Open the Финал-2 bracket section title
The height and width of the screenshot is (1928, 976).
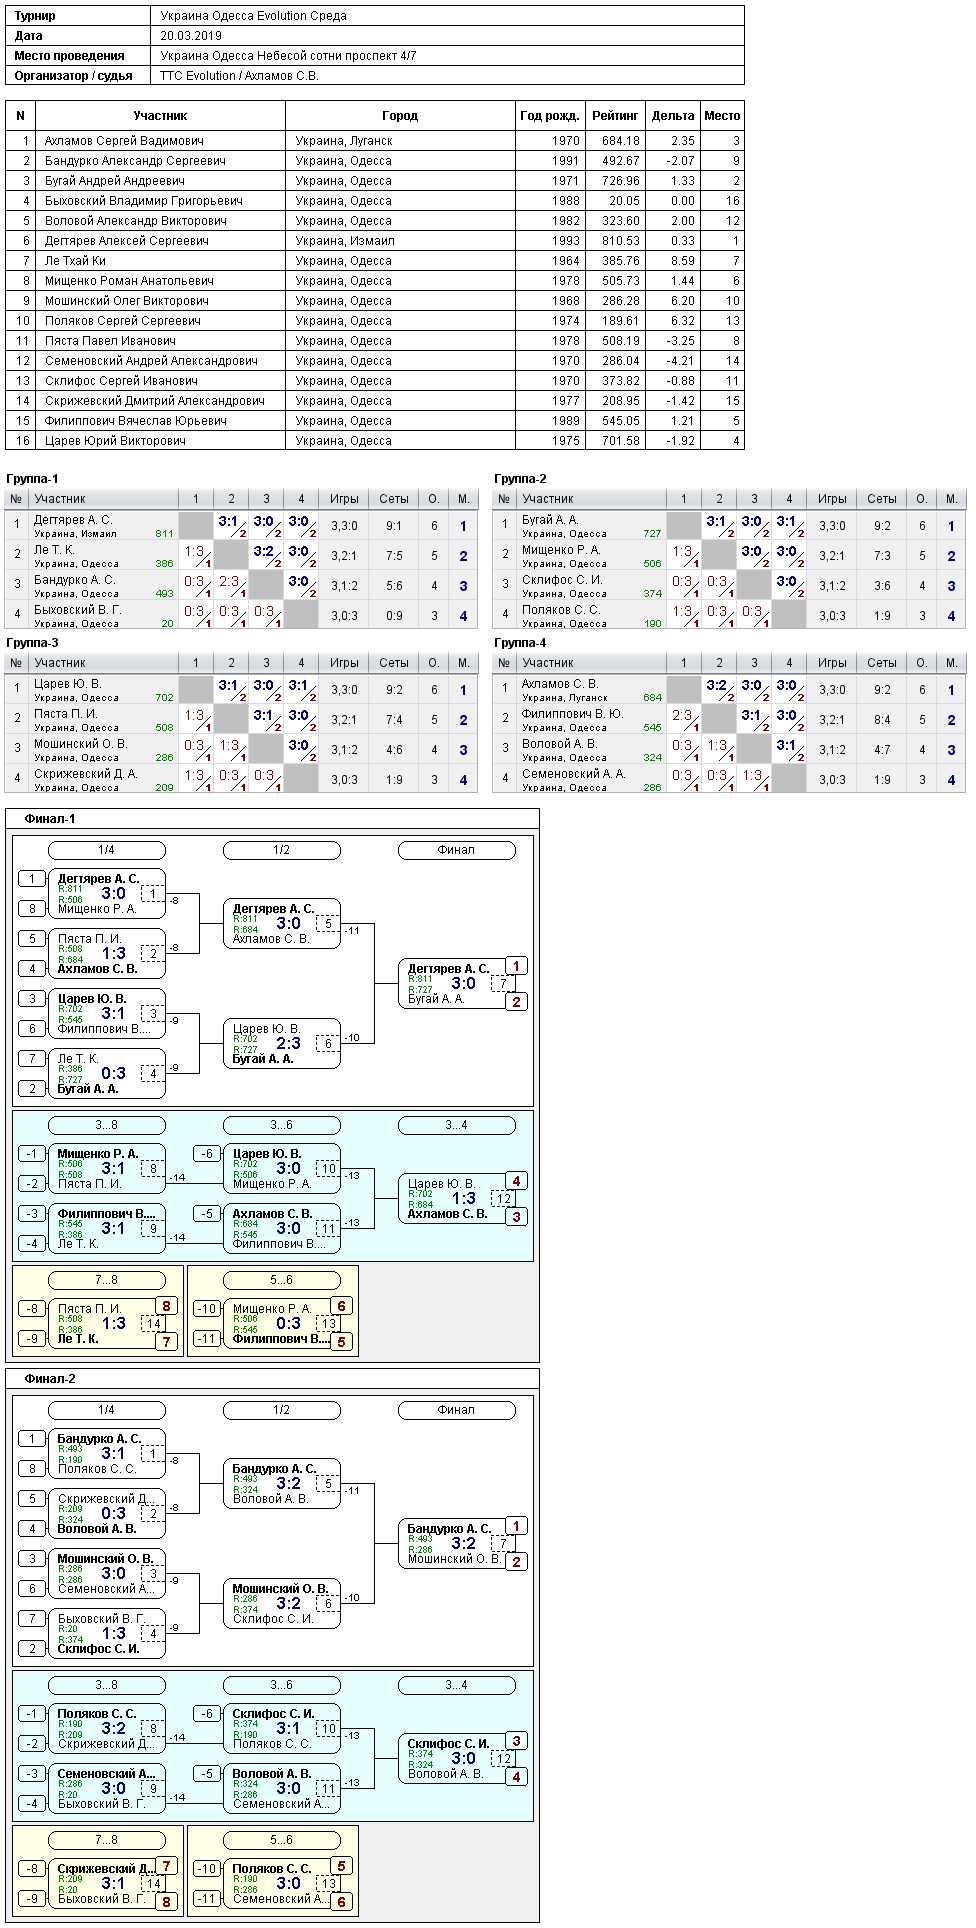pyautogui.click(x=50, y=1379)
